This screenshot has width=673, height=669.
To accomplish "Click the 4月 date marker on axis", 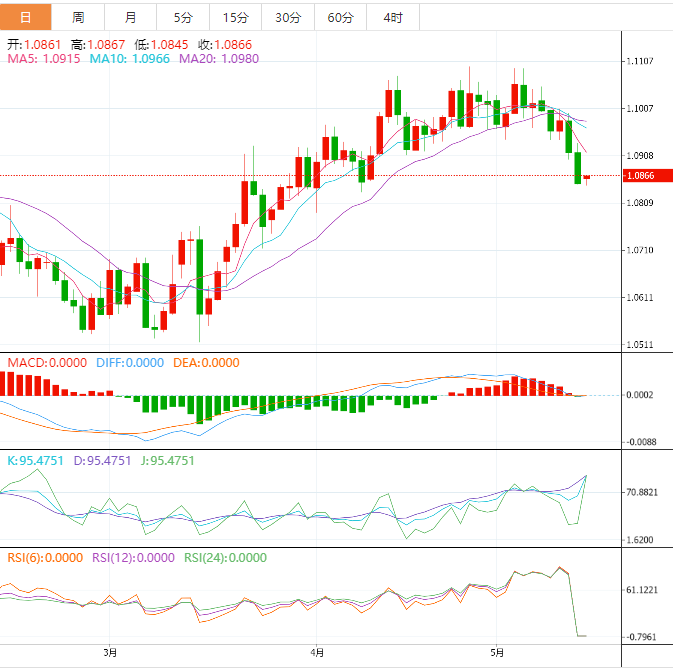I will [316, 653].
